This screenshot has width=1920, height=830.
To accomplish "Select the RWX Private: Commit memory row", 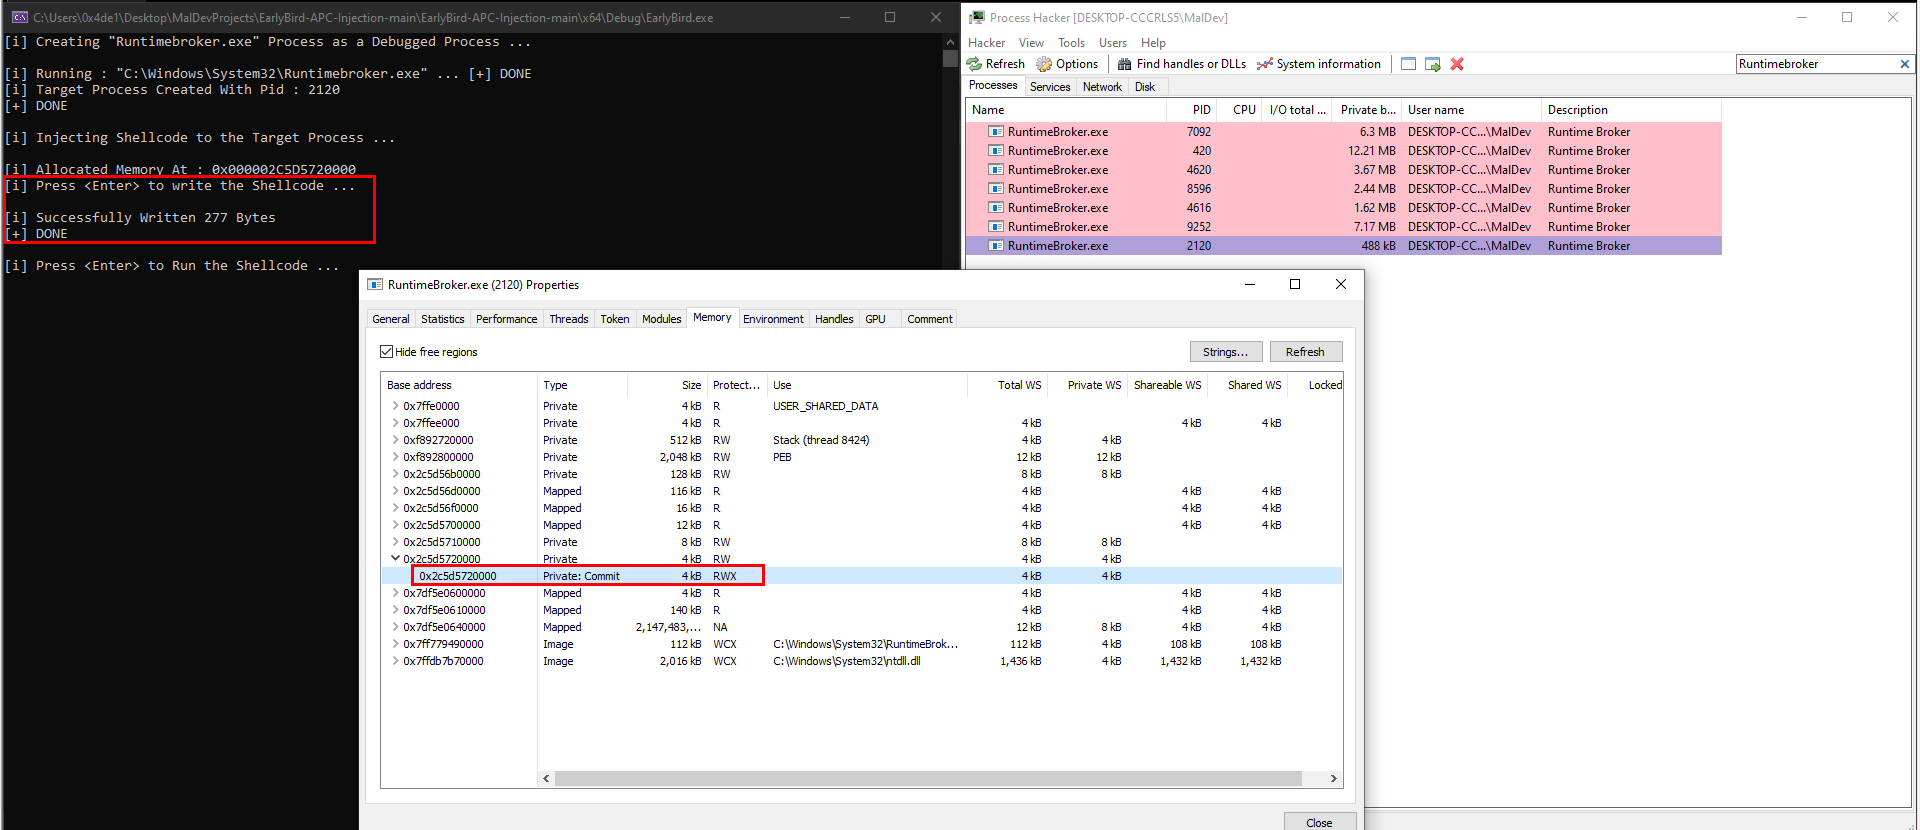I will pos(862,576).
